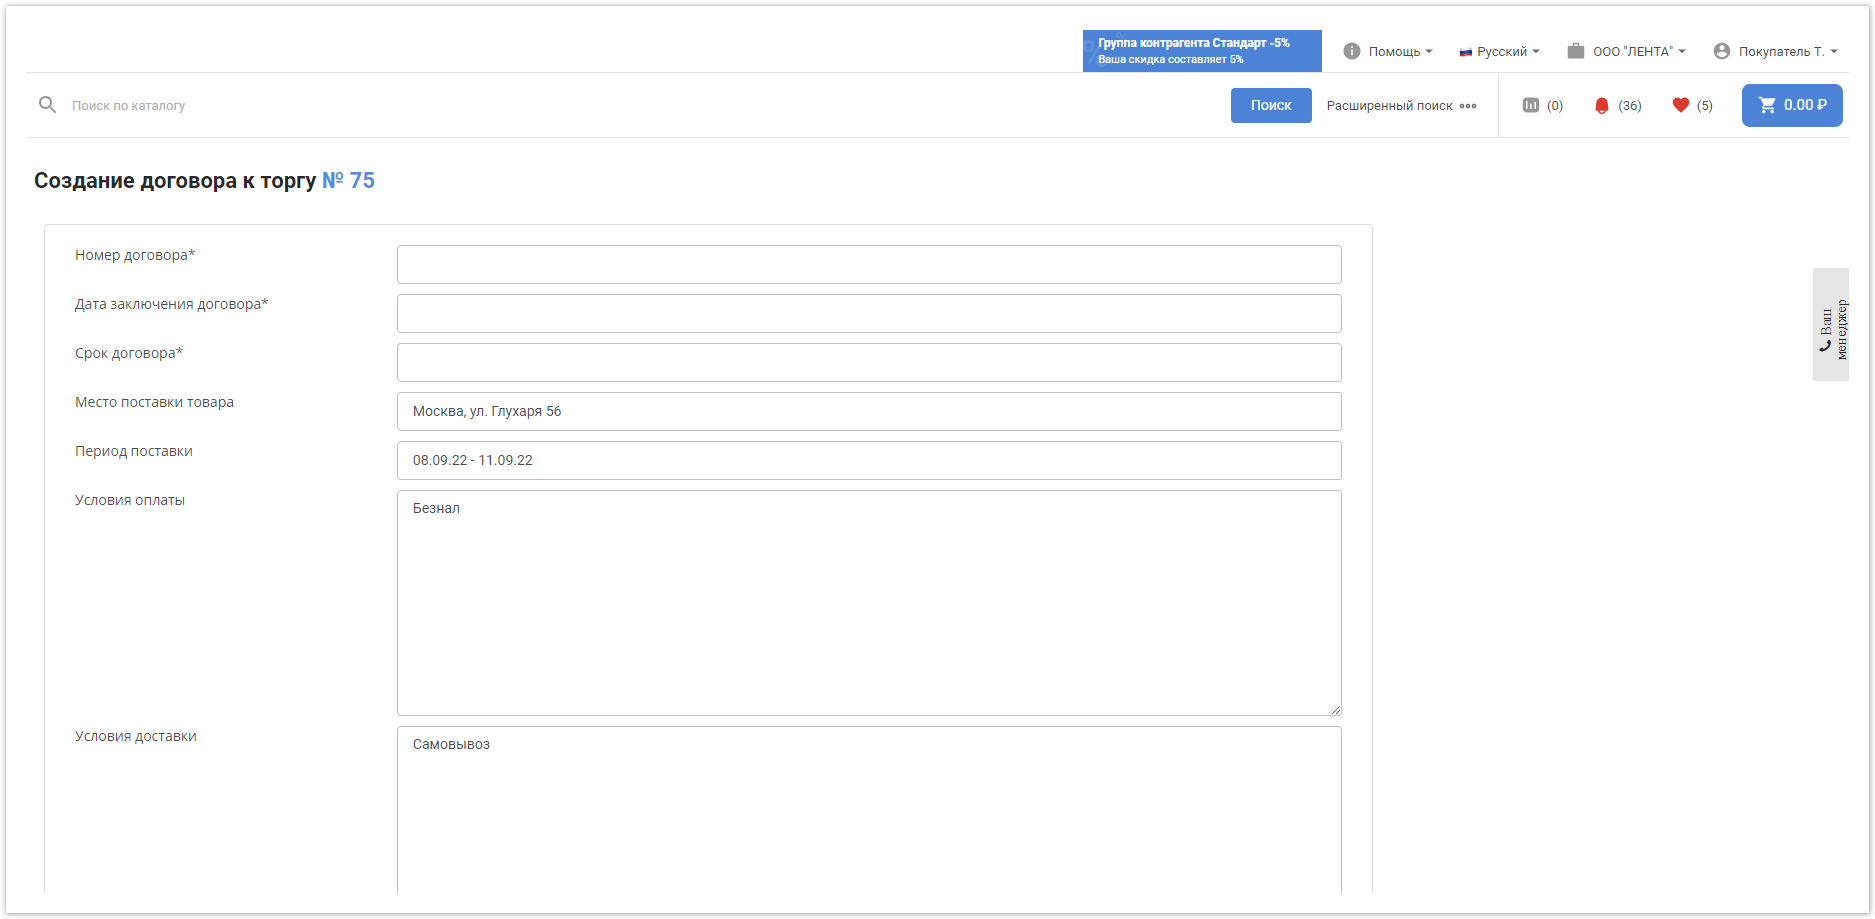Open favorites heart icon (5)

pyautogui.click(x=1680, y=105)
